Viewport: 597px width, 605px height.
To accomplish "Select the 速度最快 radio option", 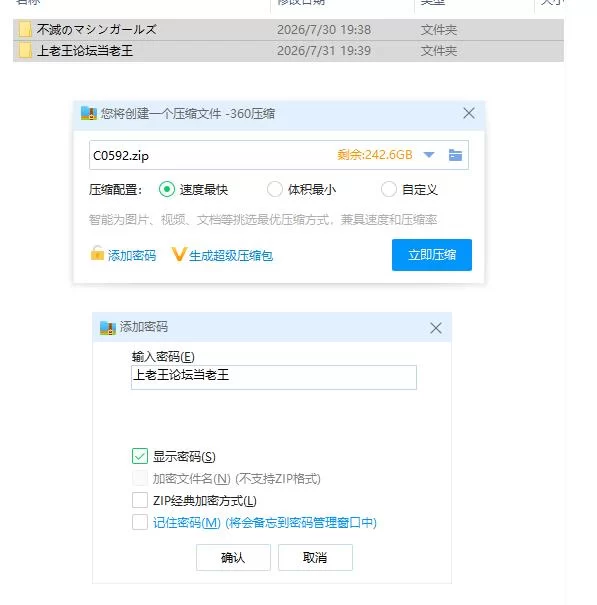I will 167,189.
